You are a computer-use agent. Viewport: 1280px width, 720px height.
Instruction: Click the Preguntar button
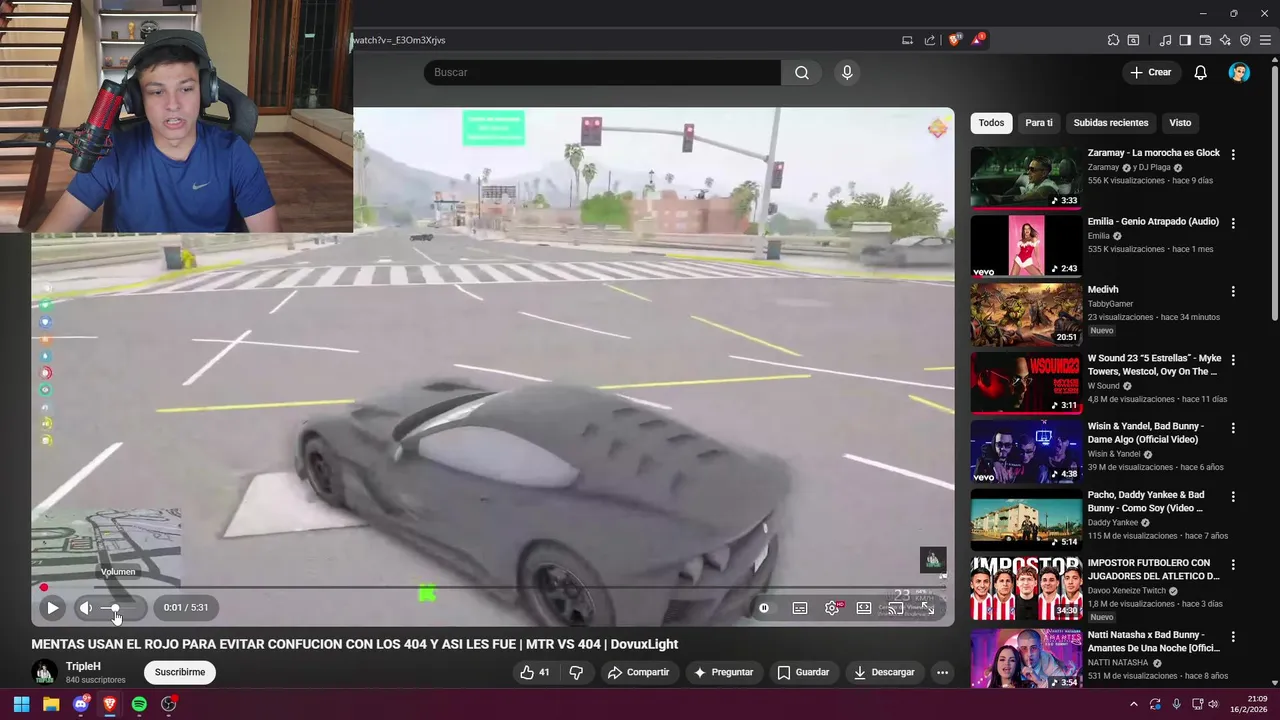(723, 672)
